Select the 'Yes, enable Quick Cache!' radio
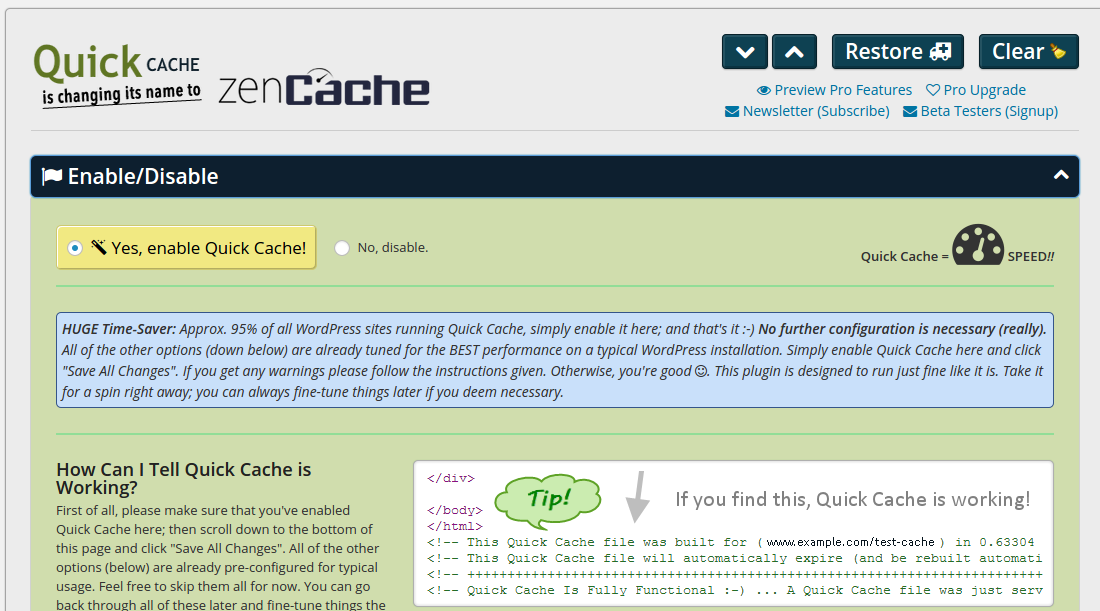This screenshot has height=611, width=1100. [75, 248]
